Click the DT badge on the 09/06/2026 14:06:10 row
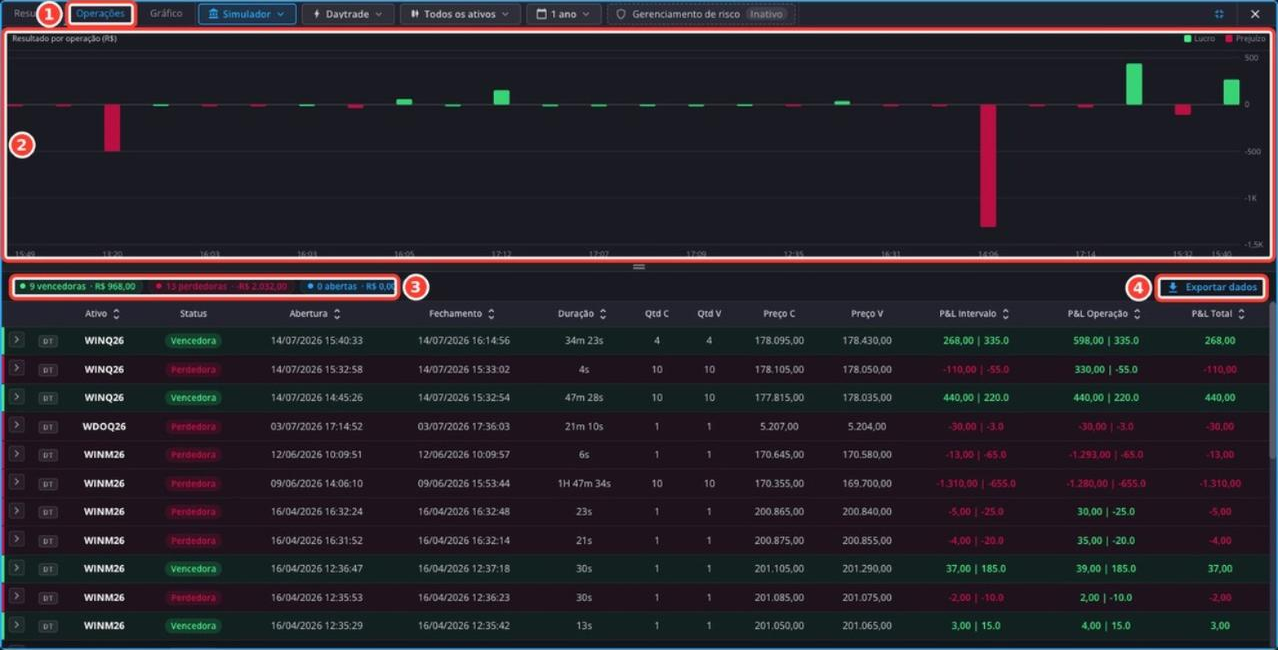This screenshot has height=650, width=1278. point(47,484)
